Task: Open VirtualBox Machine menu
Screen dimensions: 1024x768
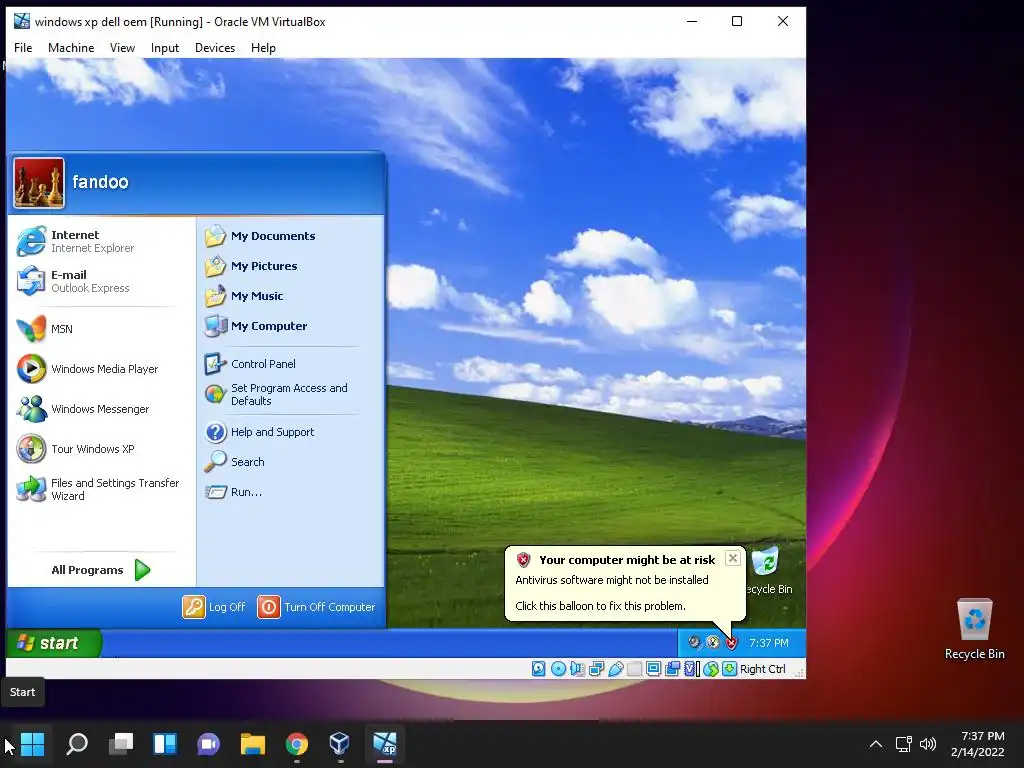Action: [71, 48]
